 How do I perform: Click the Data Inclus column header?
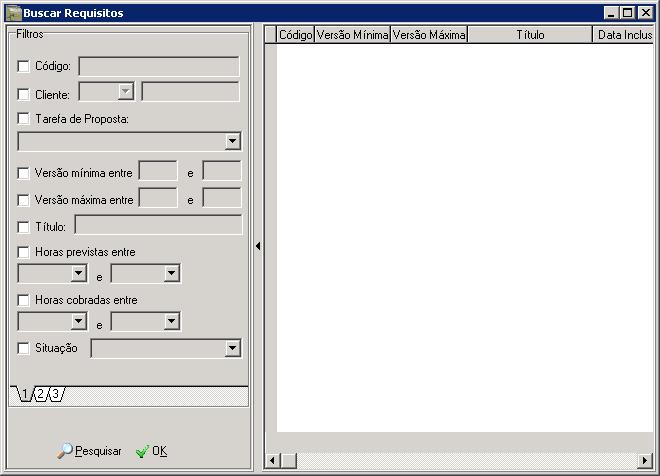(x=623, y=35)
